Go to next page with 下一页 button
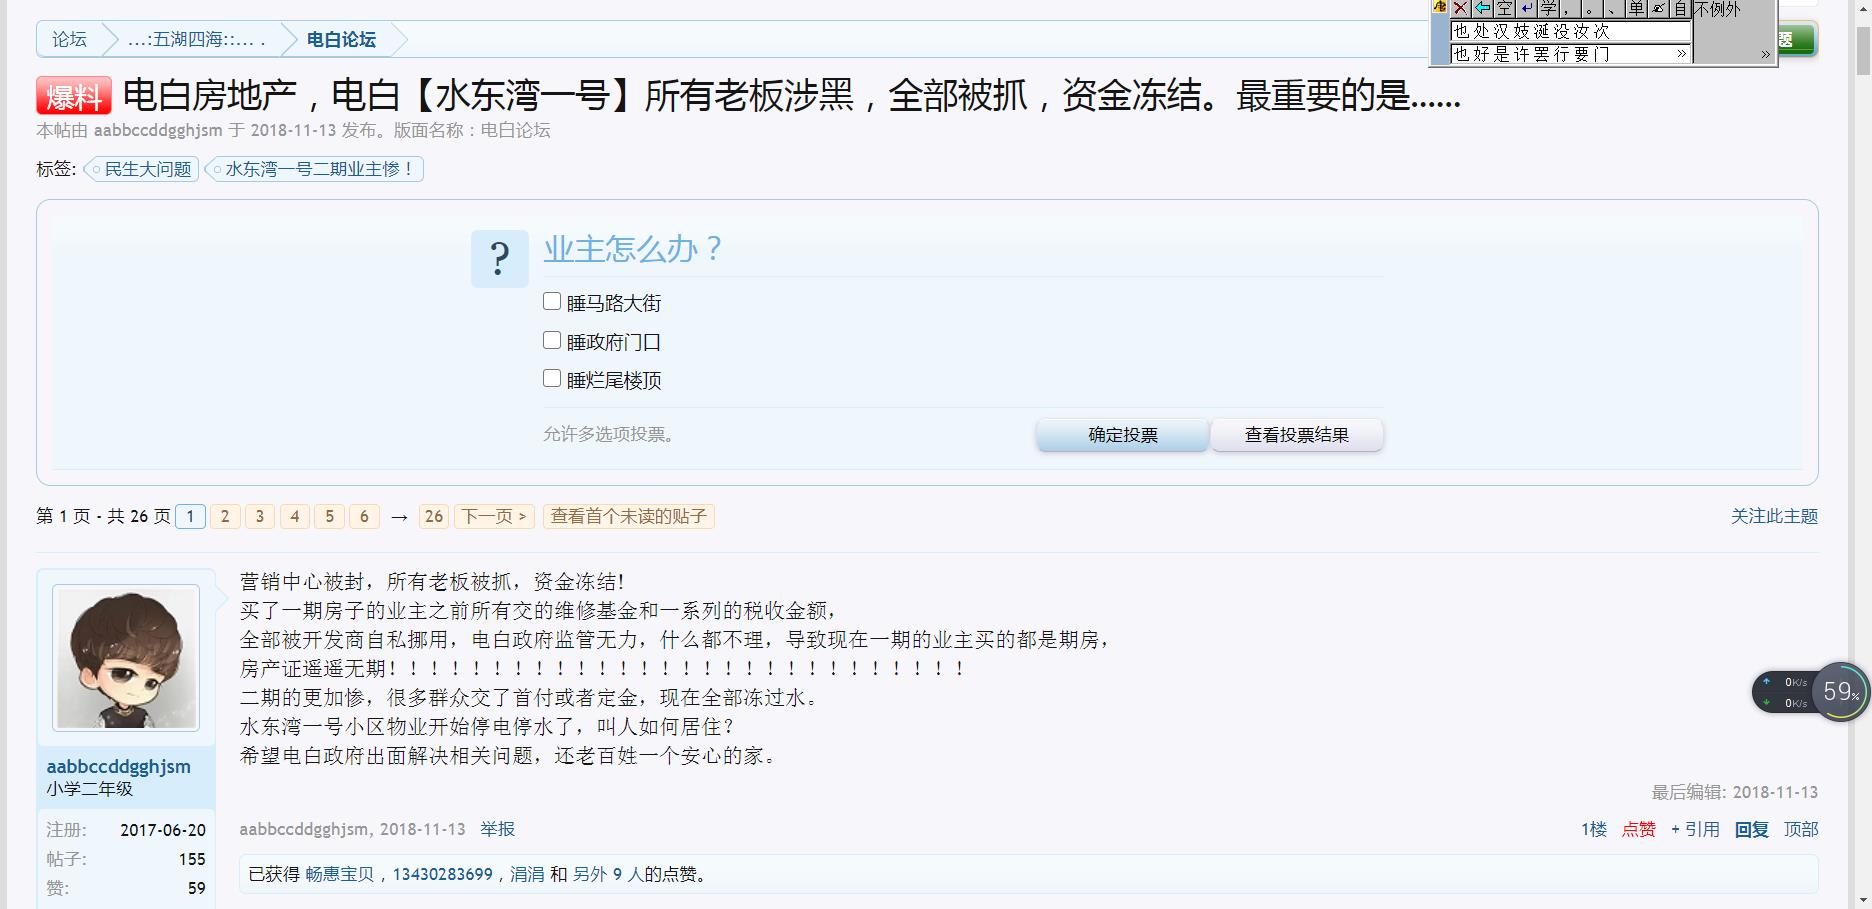Image resolution: width=1872 pixels, height=909 pixels. pyautogui.click(x=494, y=516)
